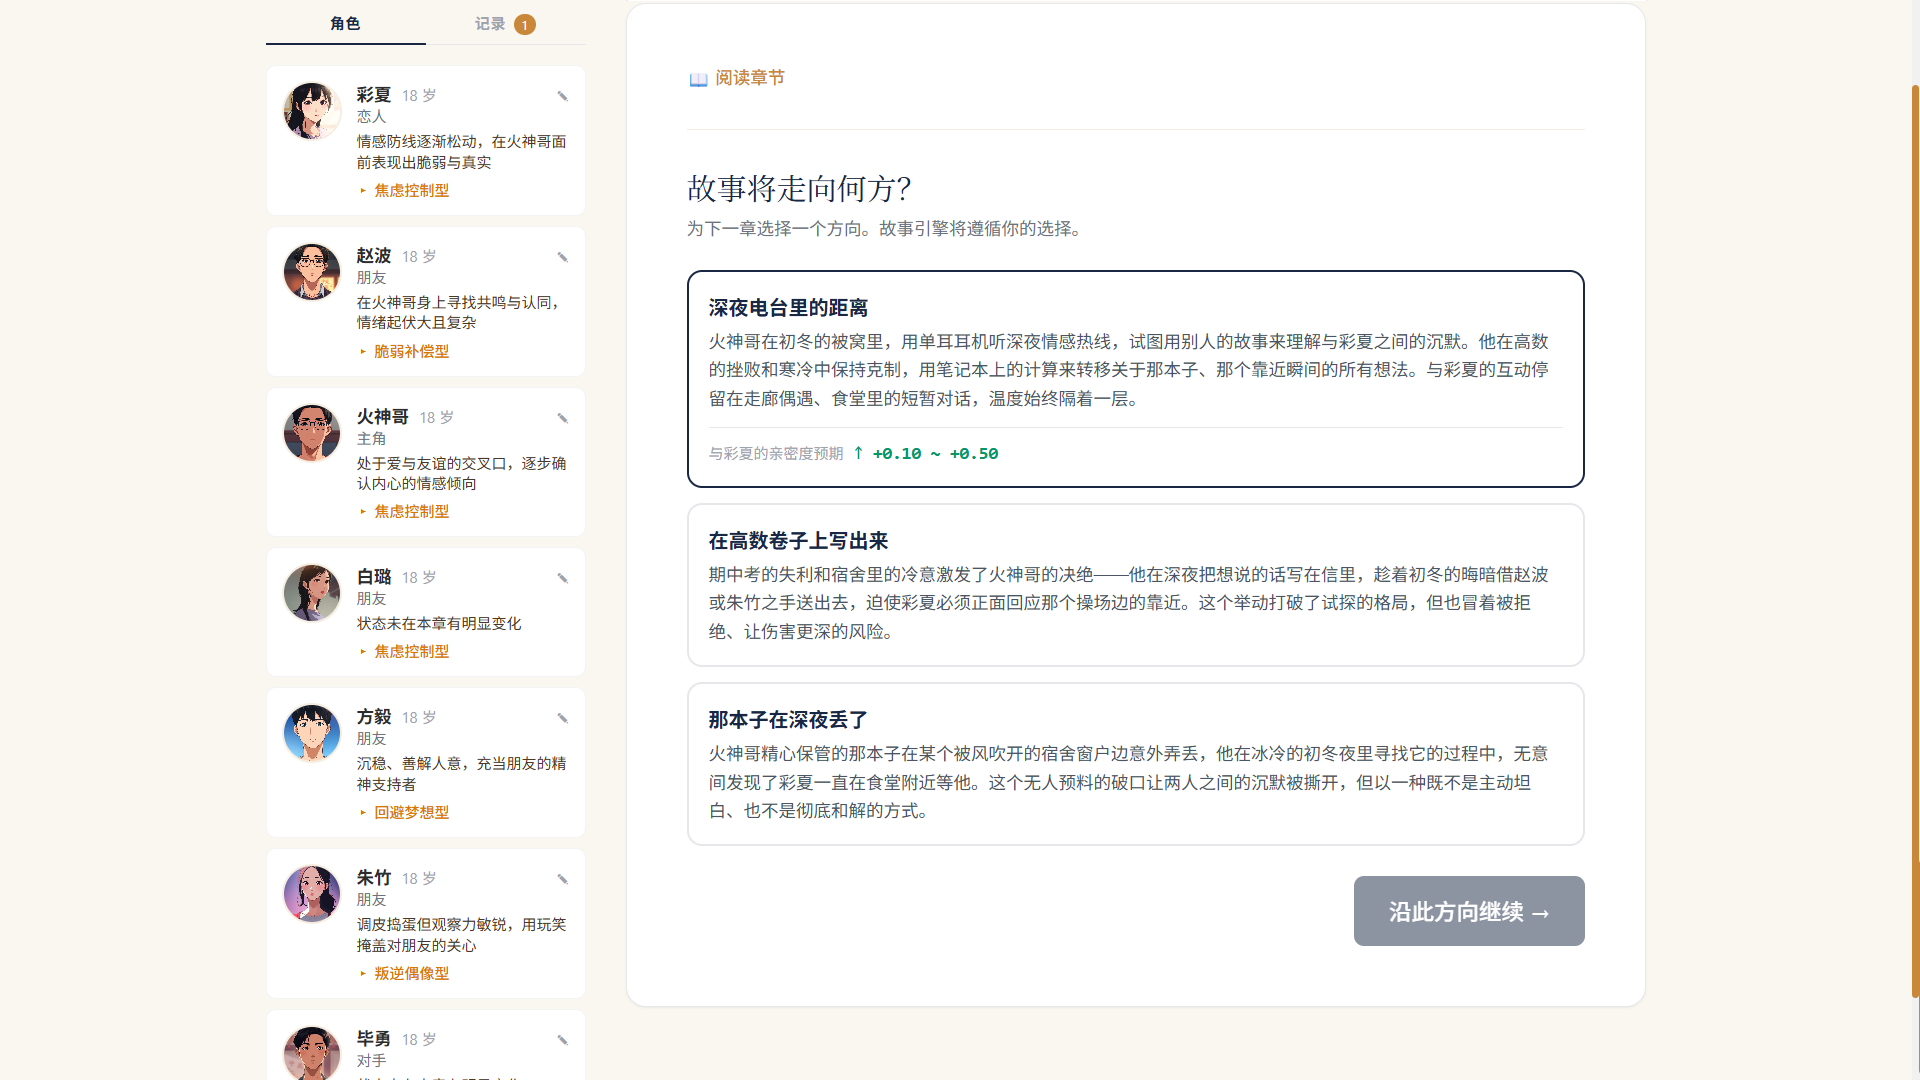Click the 对手 role label under 毕勇

371,1061
